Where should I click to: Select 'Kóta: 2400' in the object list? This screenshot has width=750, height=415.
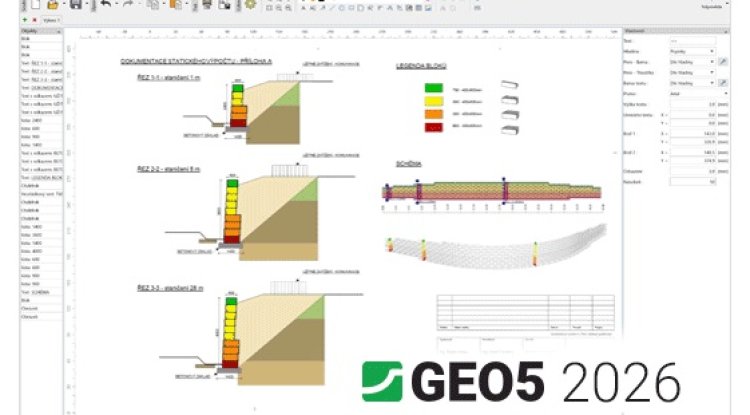coord(41,120)
